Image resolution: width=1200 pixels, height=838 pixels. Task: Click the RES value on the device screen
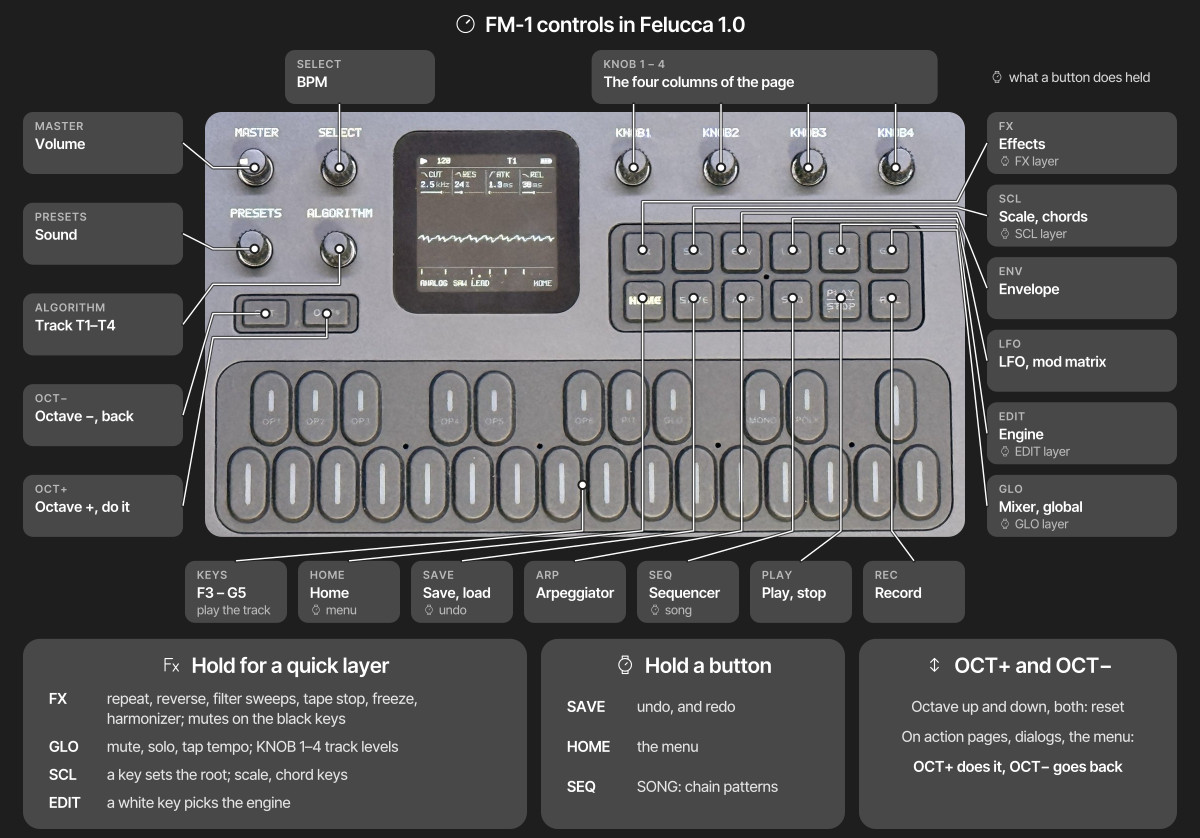pos(462,184)
